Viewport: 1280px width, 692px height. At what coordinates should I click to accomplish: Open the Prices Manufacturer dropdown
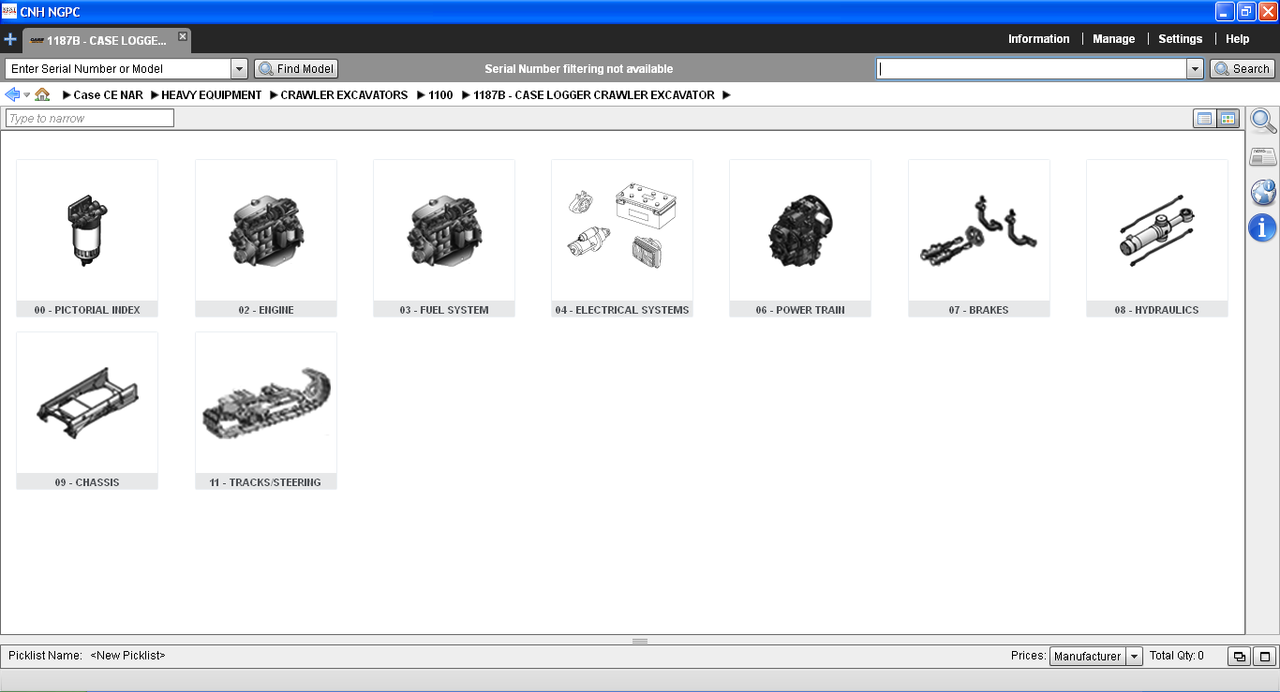(x=1096, y=656)
